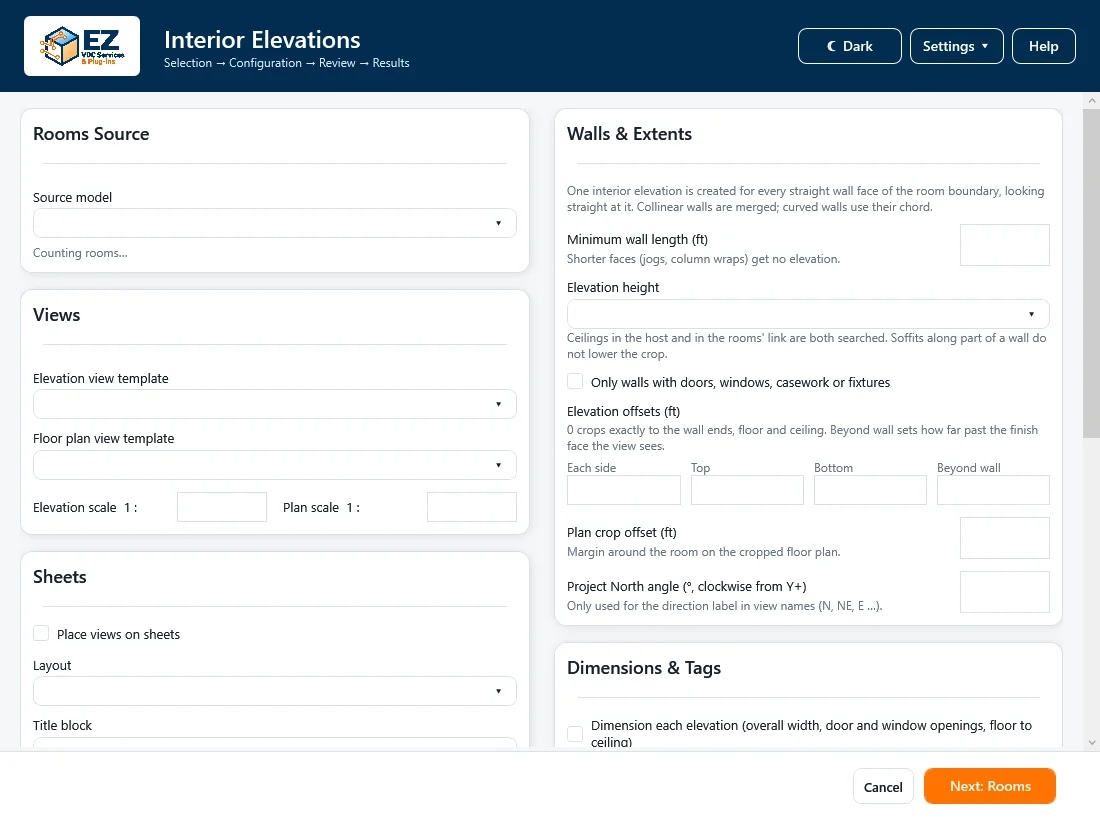Switch to Dark mode
The width and height of the screenshot is (1100, 820).
coord(850,46)
